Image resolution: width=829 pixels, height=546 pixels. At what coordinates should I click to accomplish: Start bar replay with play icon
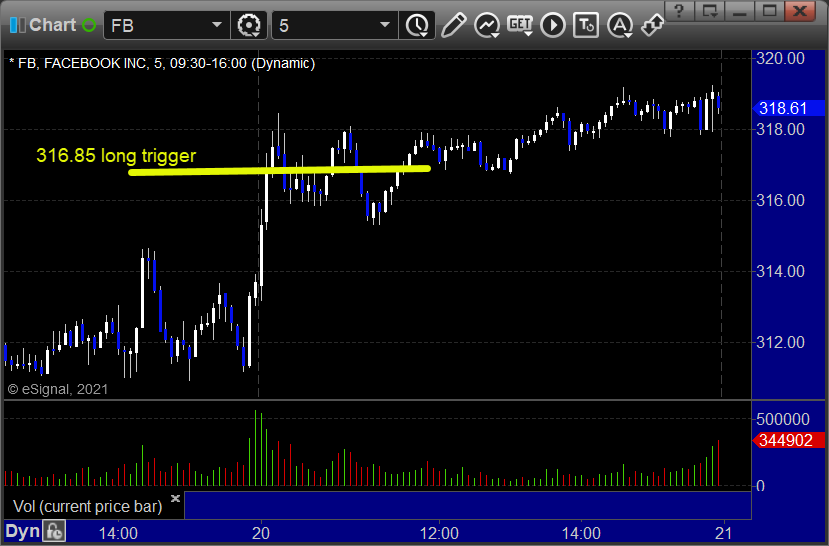click(553, 25)
